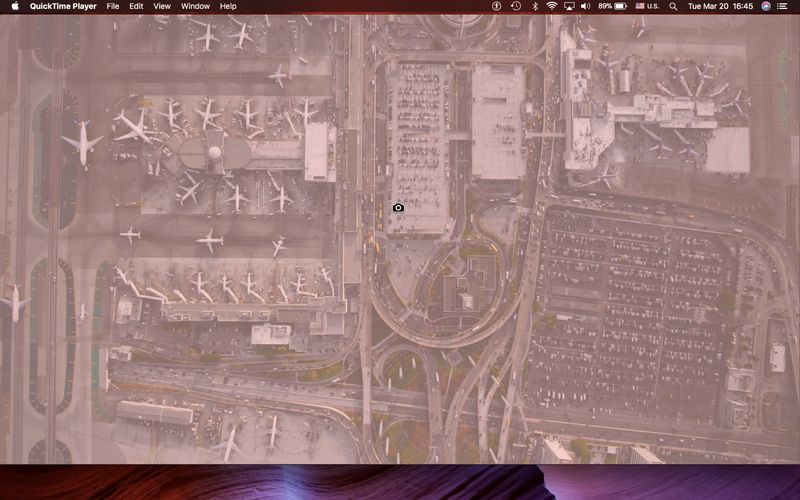Open the QuickTime Player application menu
Viewport: 800px width, 500px height.
pyautogui.click(x=63, y=6)
